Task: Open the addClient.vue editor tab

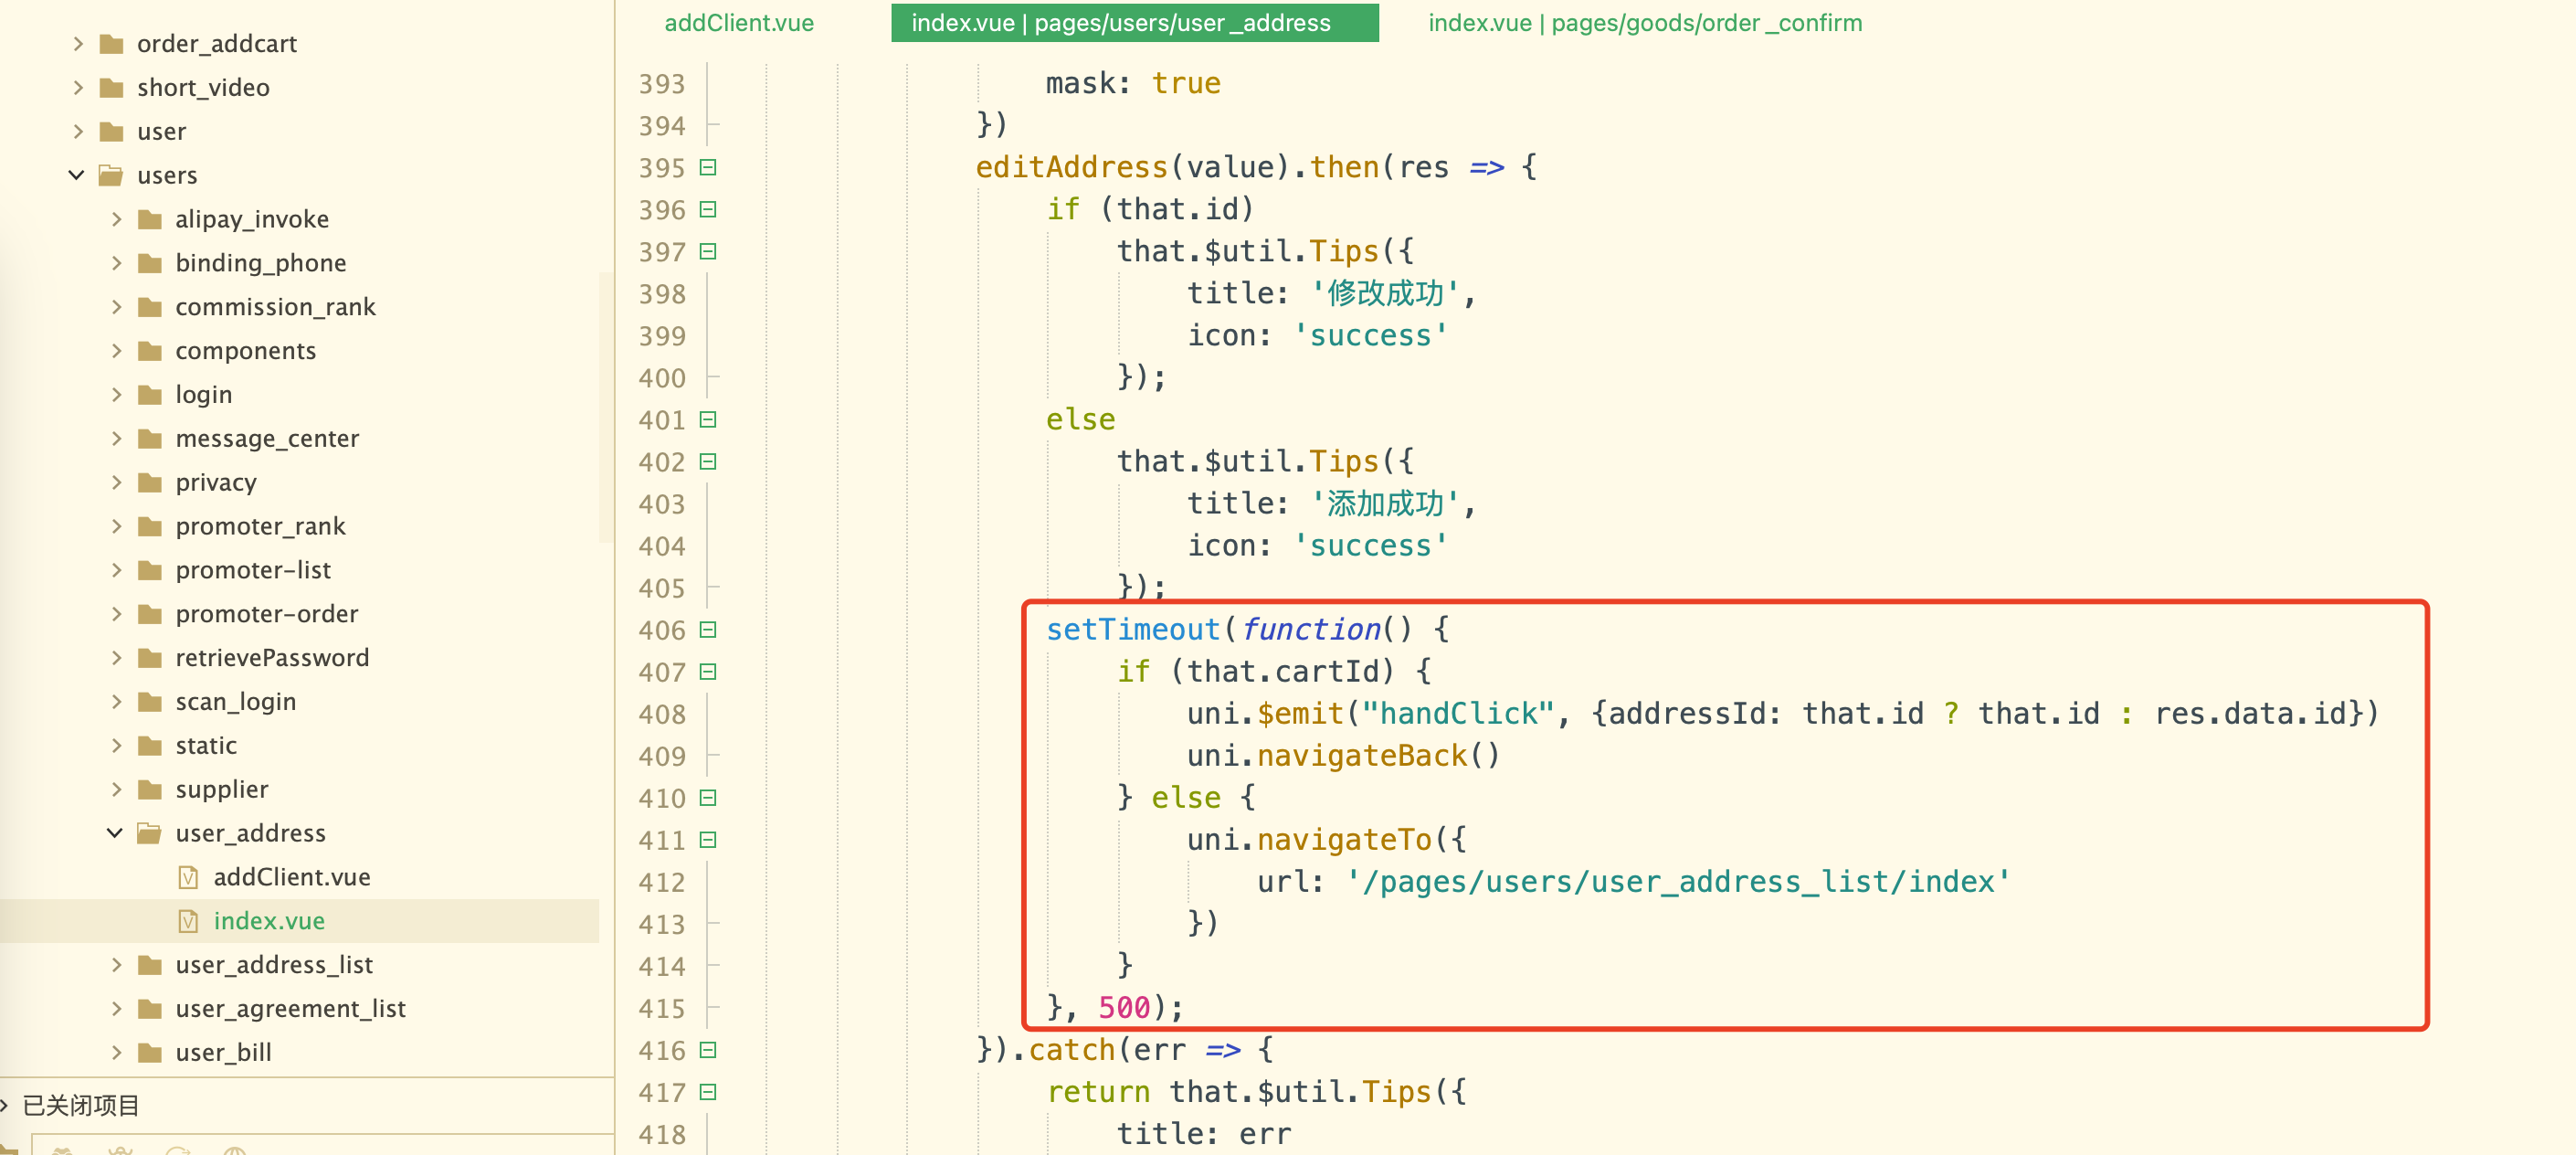Action: pyautogui.click(x=739, y=22)
